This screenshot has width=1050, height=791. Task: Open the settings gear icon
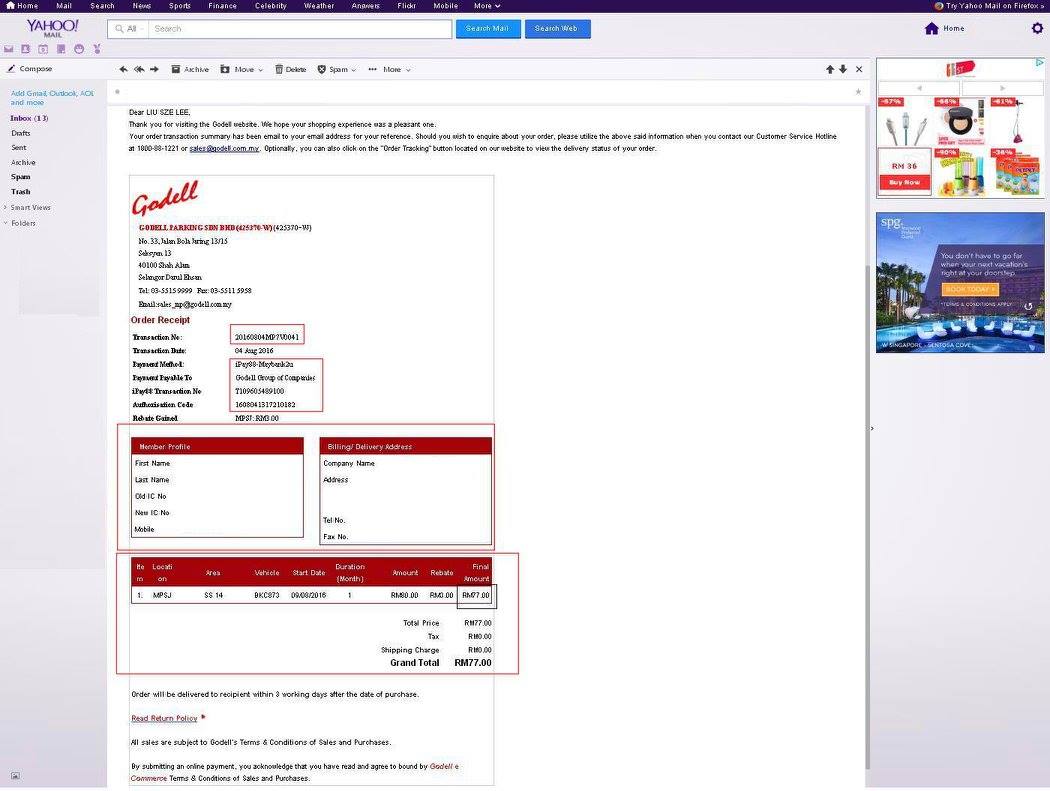(x=1037, y=28)
